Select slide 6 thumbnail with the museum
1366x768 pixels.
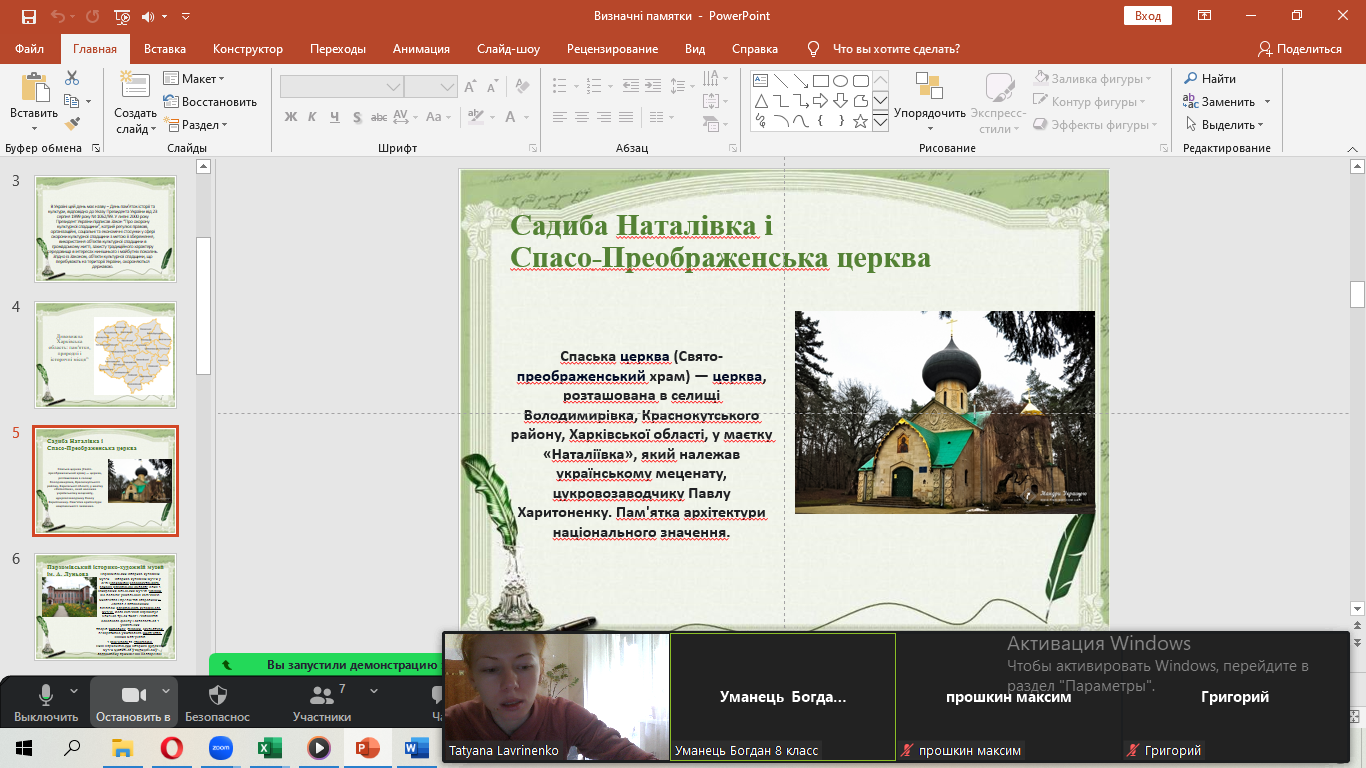click(106, 607)
